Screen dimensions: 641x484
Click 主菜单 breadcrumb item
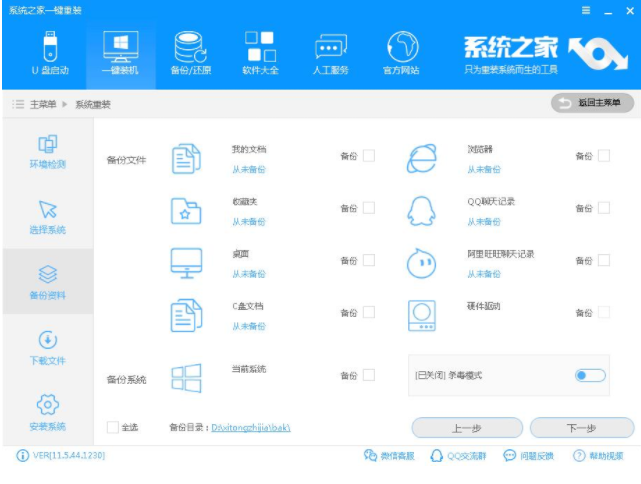point(41,104)
